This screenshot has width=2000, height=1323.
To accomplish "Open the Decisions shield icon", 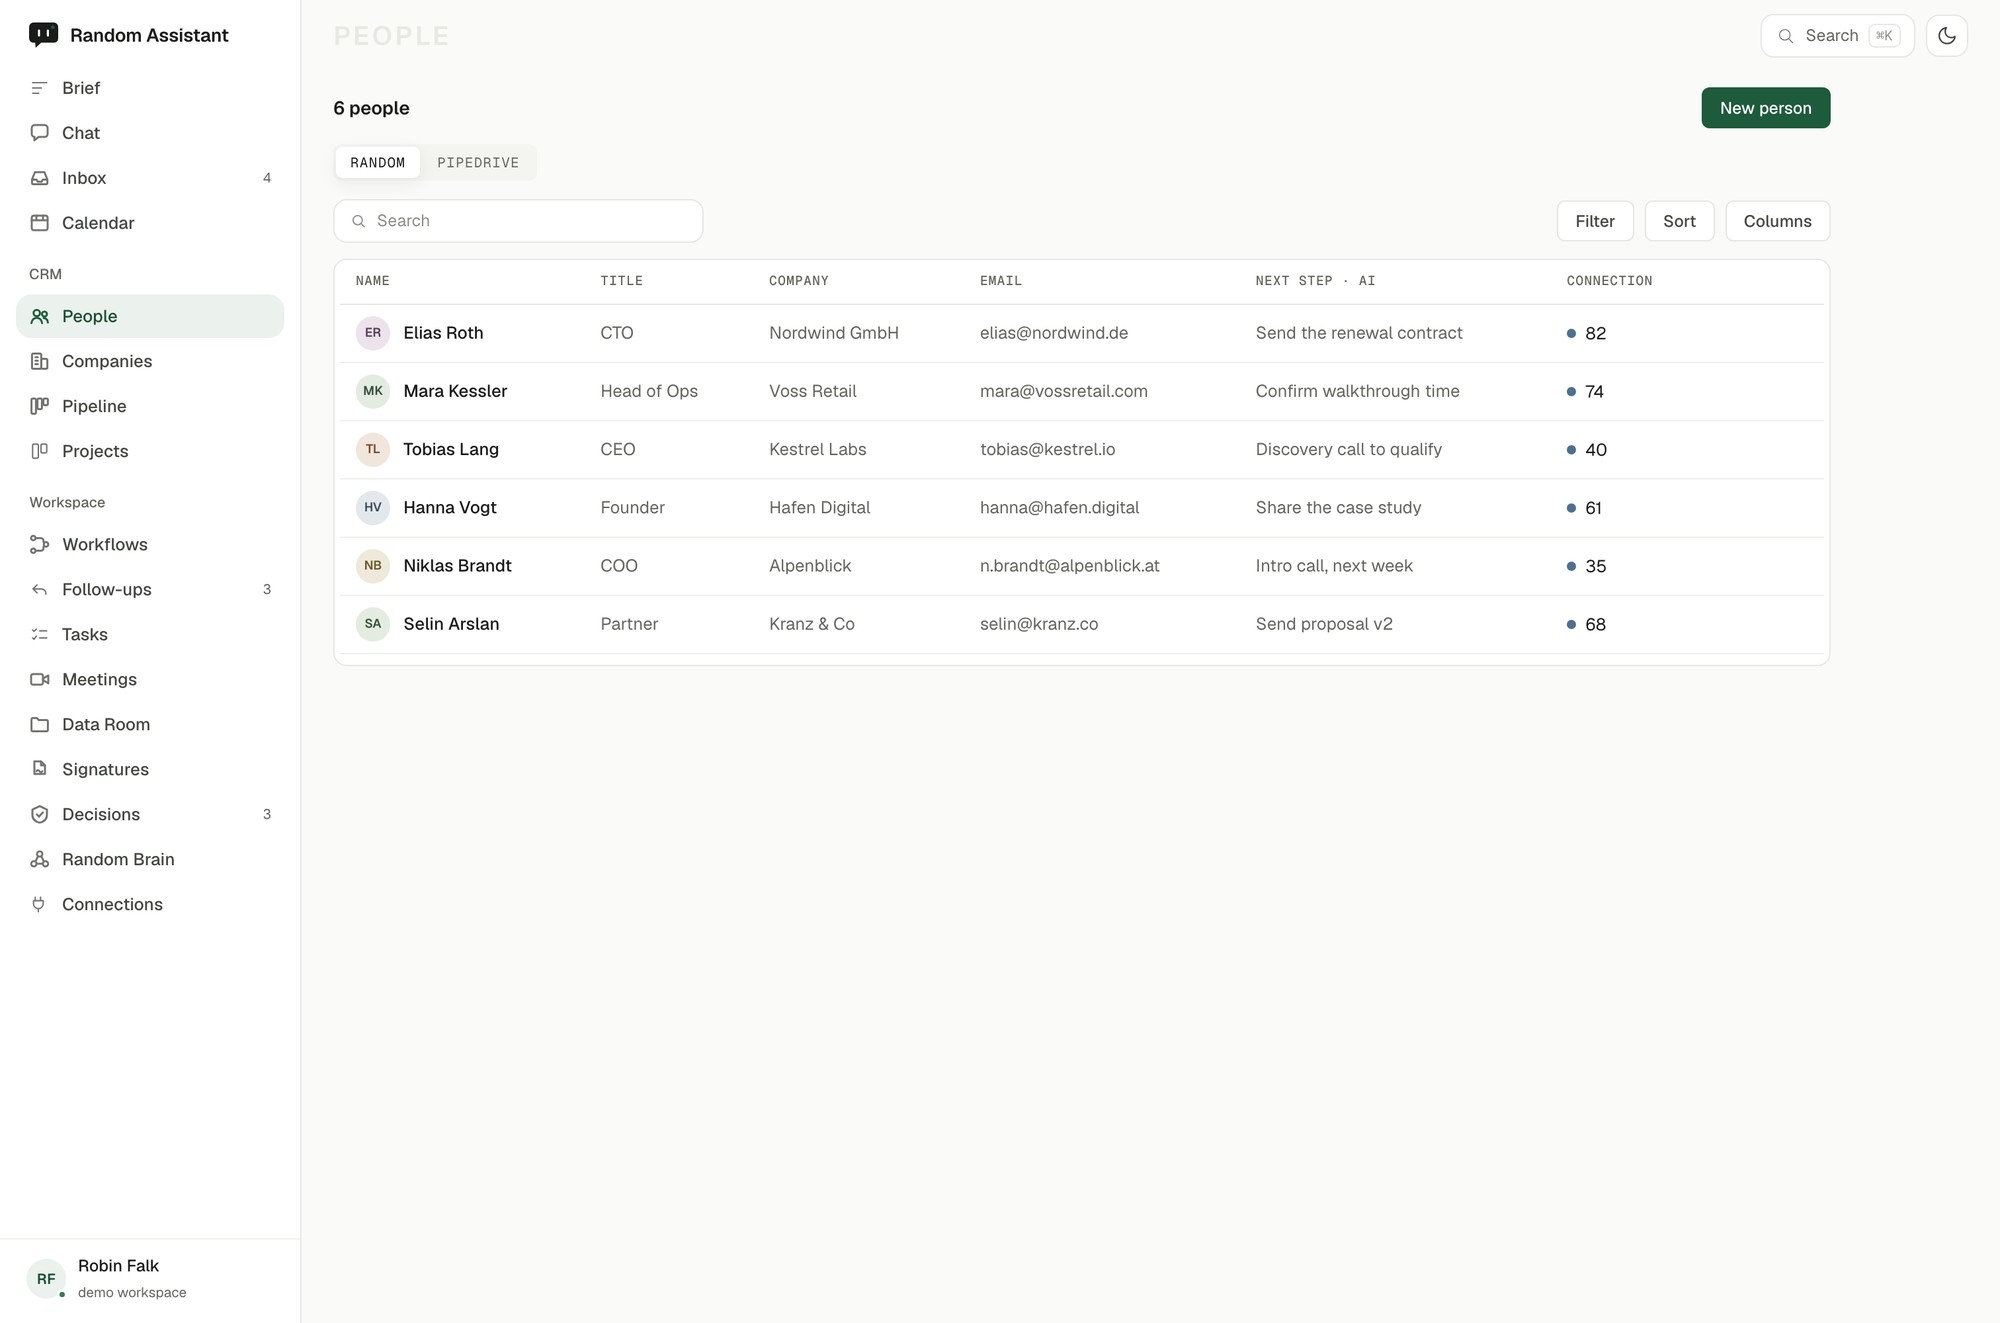I will pyautogui.click(x=39, y=814).
